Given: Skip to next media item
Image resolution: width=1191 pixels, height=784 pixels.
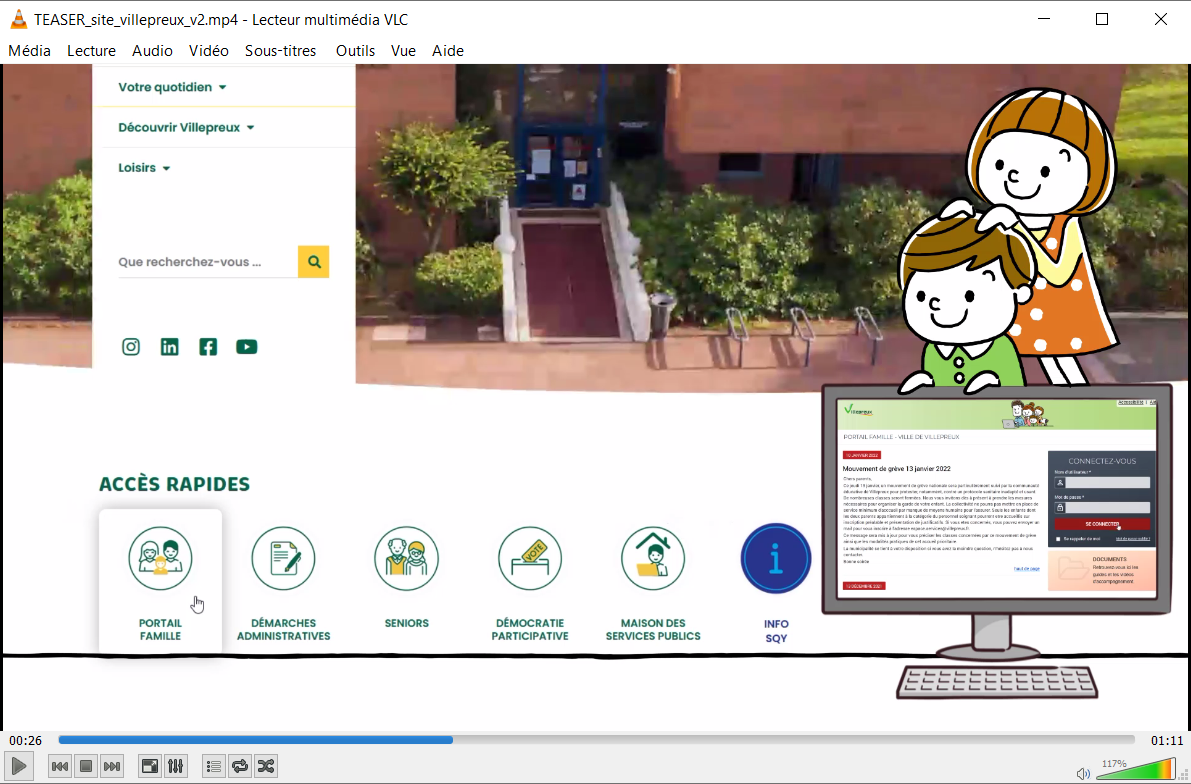Looking at the screenshot, I should 112,766.
